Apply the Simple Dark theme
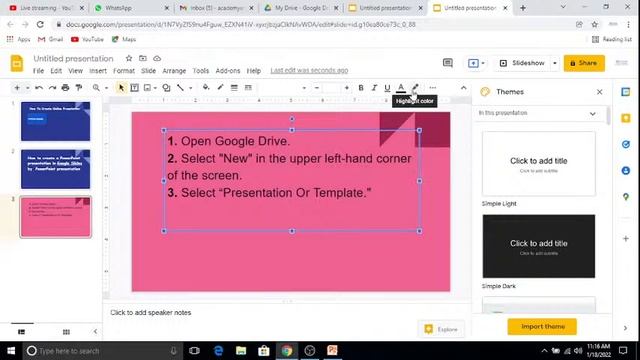This screenshot has height=360, width=640. pyautogui.click(x=538, y=246)
